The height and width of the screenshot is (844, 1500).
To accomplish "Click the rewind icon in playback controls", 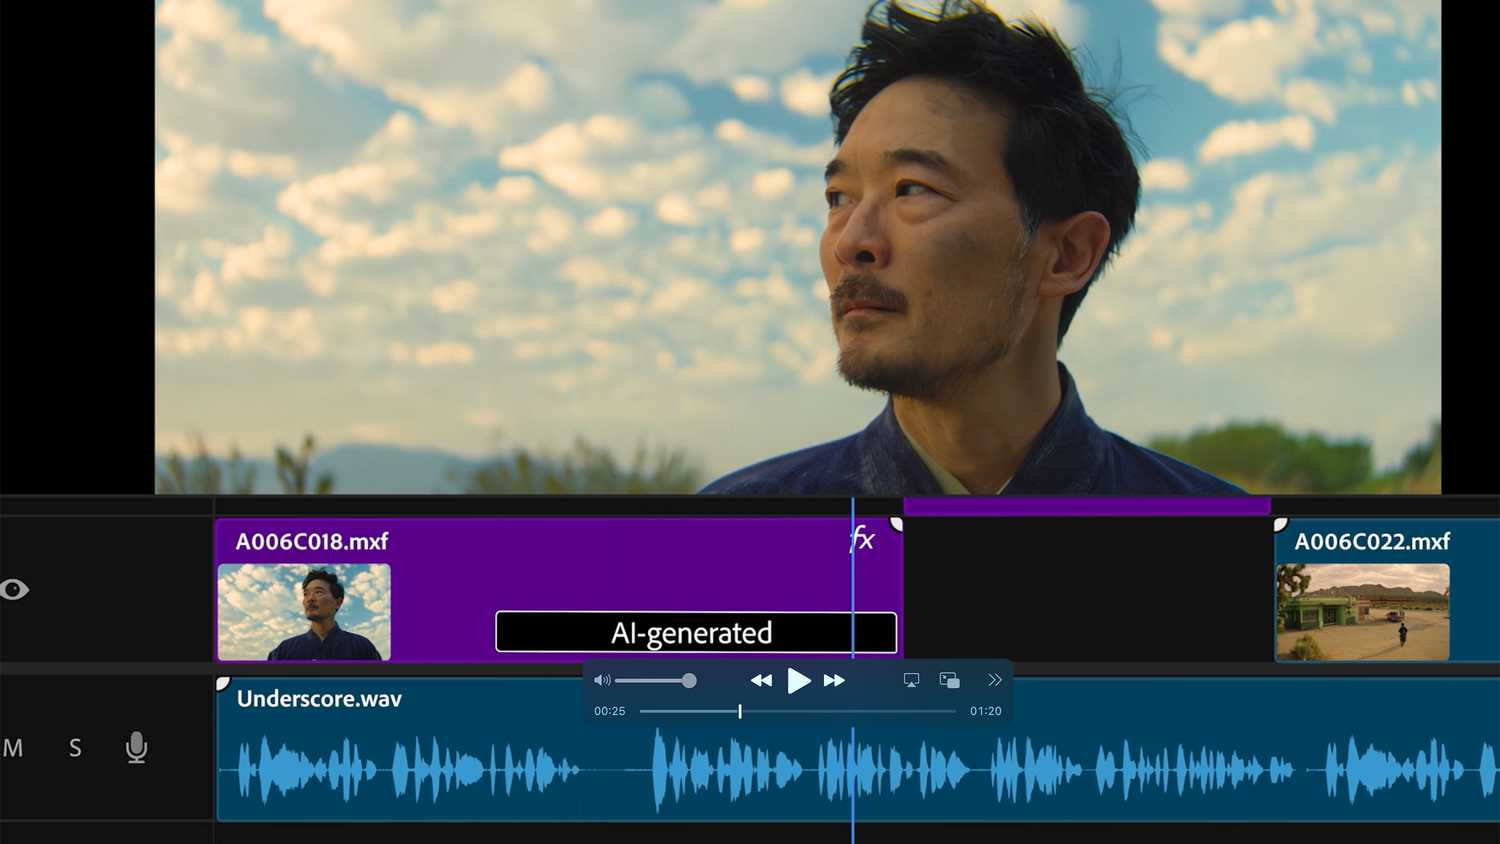I will [x=761, y=680].
